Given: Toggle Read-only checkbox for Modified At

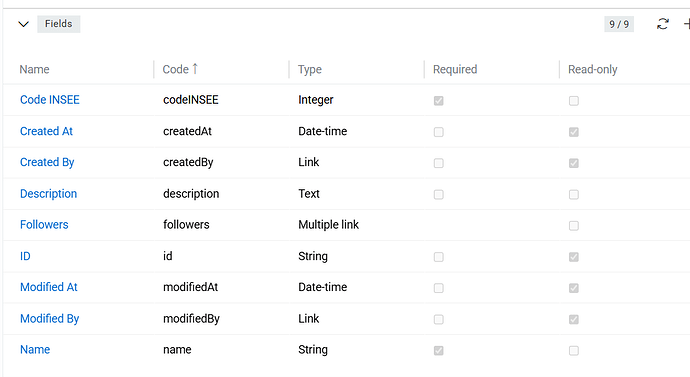Looking at the screenshot, I should click(x=573, y=288).
